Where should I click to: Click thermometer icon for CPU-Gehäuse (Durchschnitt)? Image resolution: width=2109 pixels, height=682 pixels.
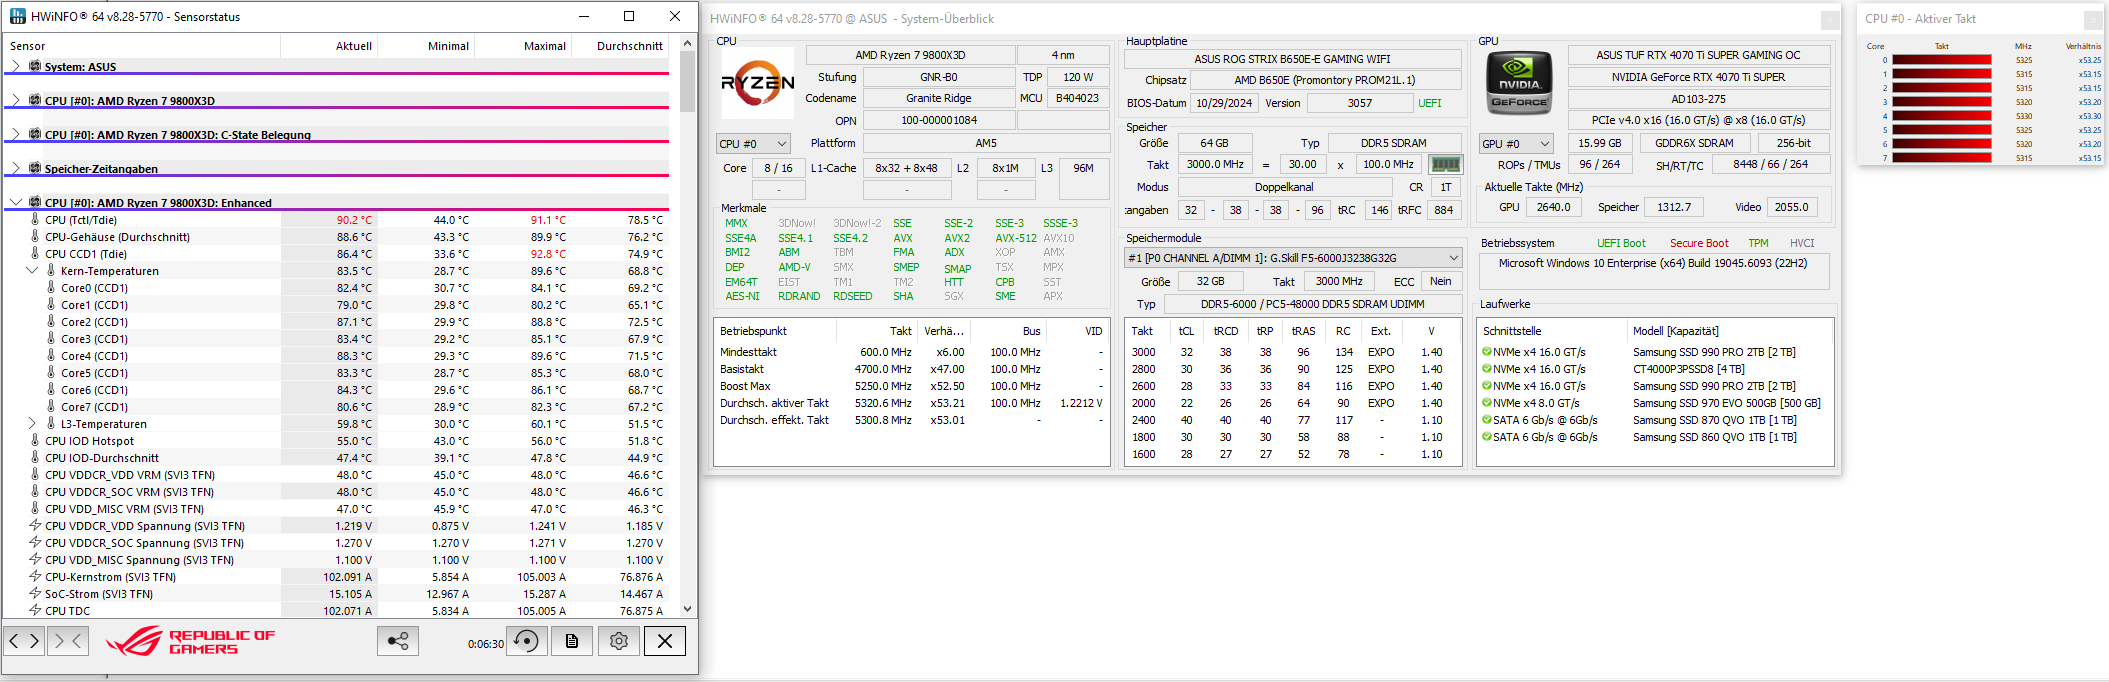(x=35, y=237)
